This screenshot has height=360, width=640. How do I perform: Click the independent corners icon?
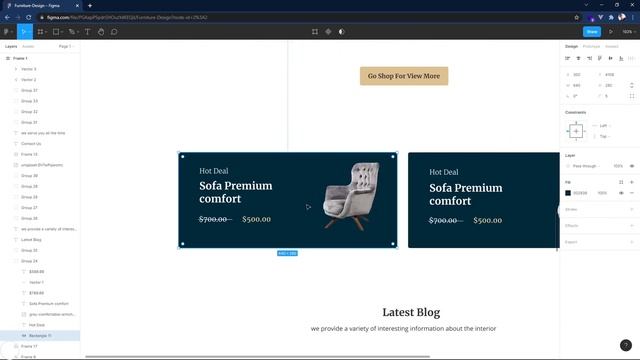[x=632, y=96]
